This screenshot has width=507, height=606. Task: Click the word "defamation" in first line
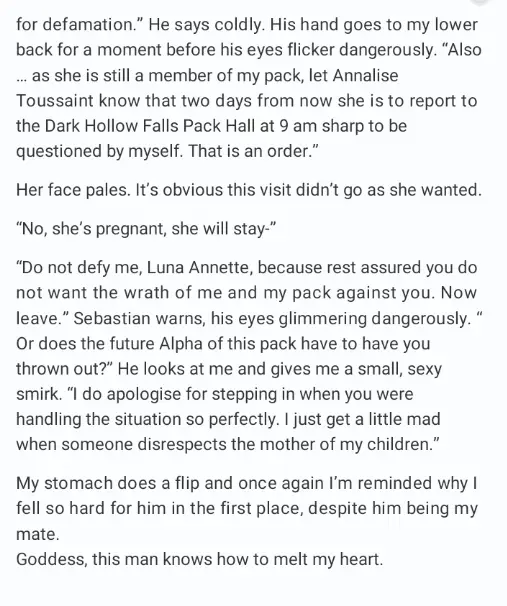click(87, 25)
